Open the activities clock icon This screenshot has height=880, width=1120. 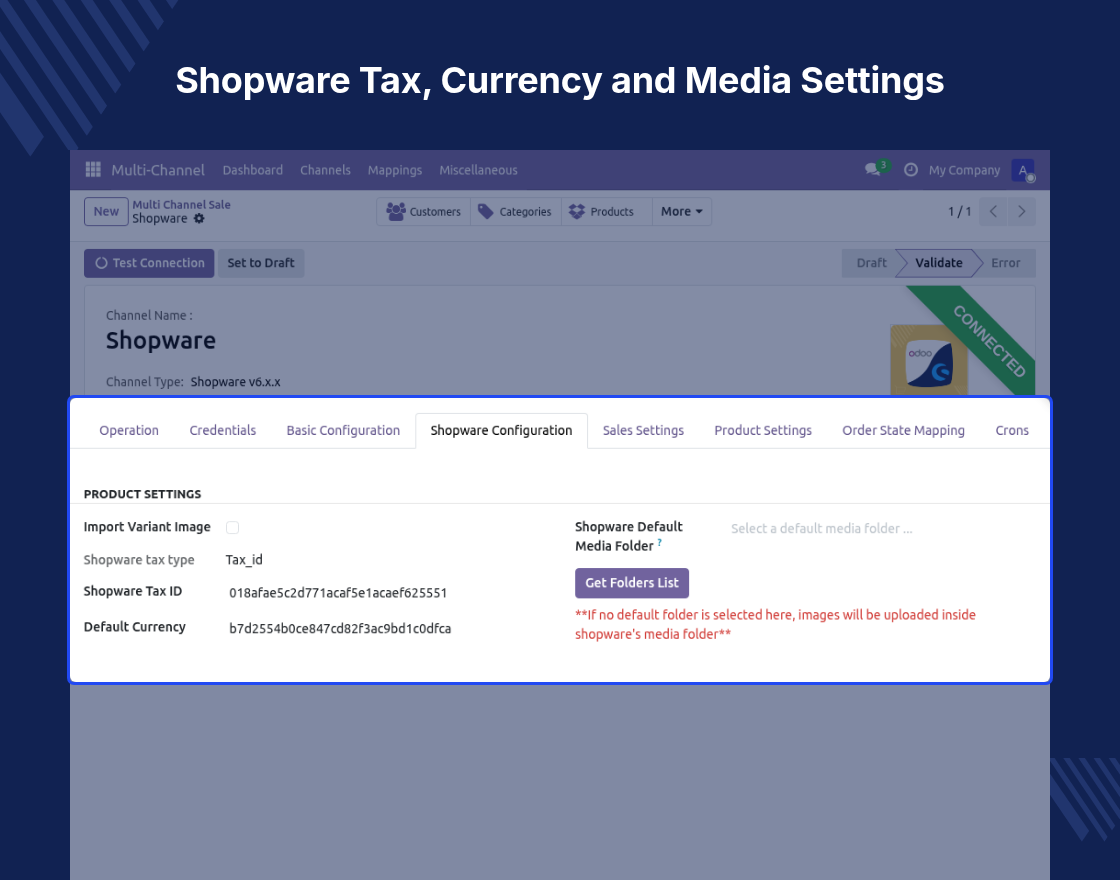coord(911,170)
